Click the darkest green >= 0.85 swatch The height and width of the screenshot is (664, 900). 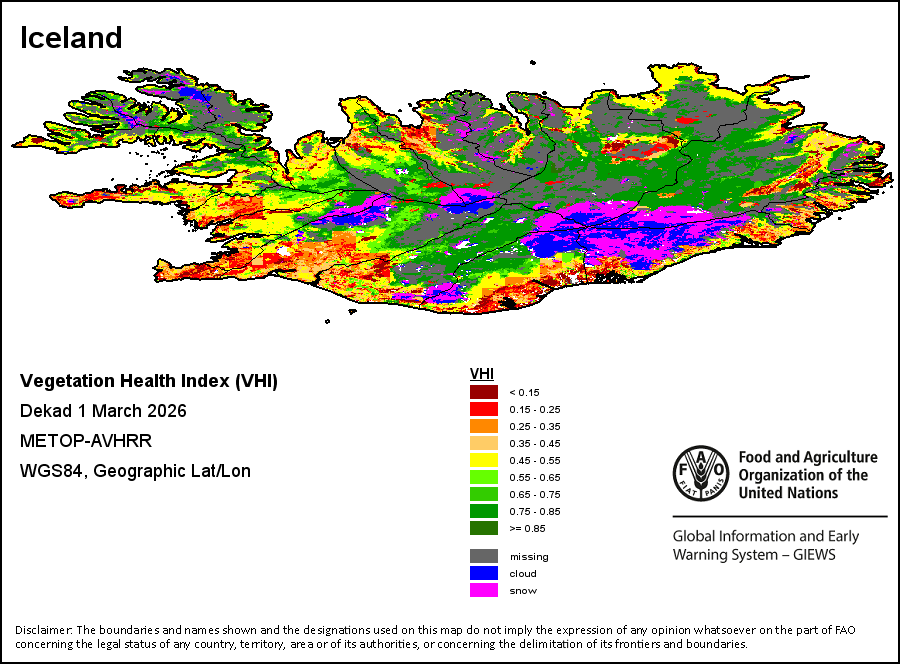(x=484, y=527)
